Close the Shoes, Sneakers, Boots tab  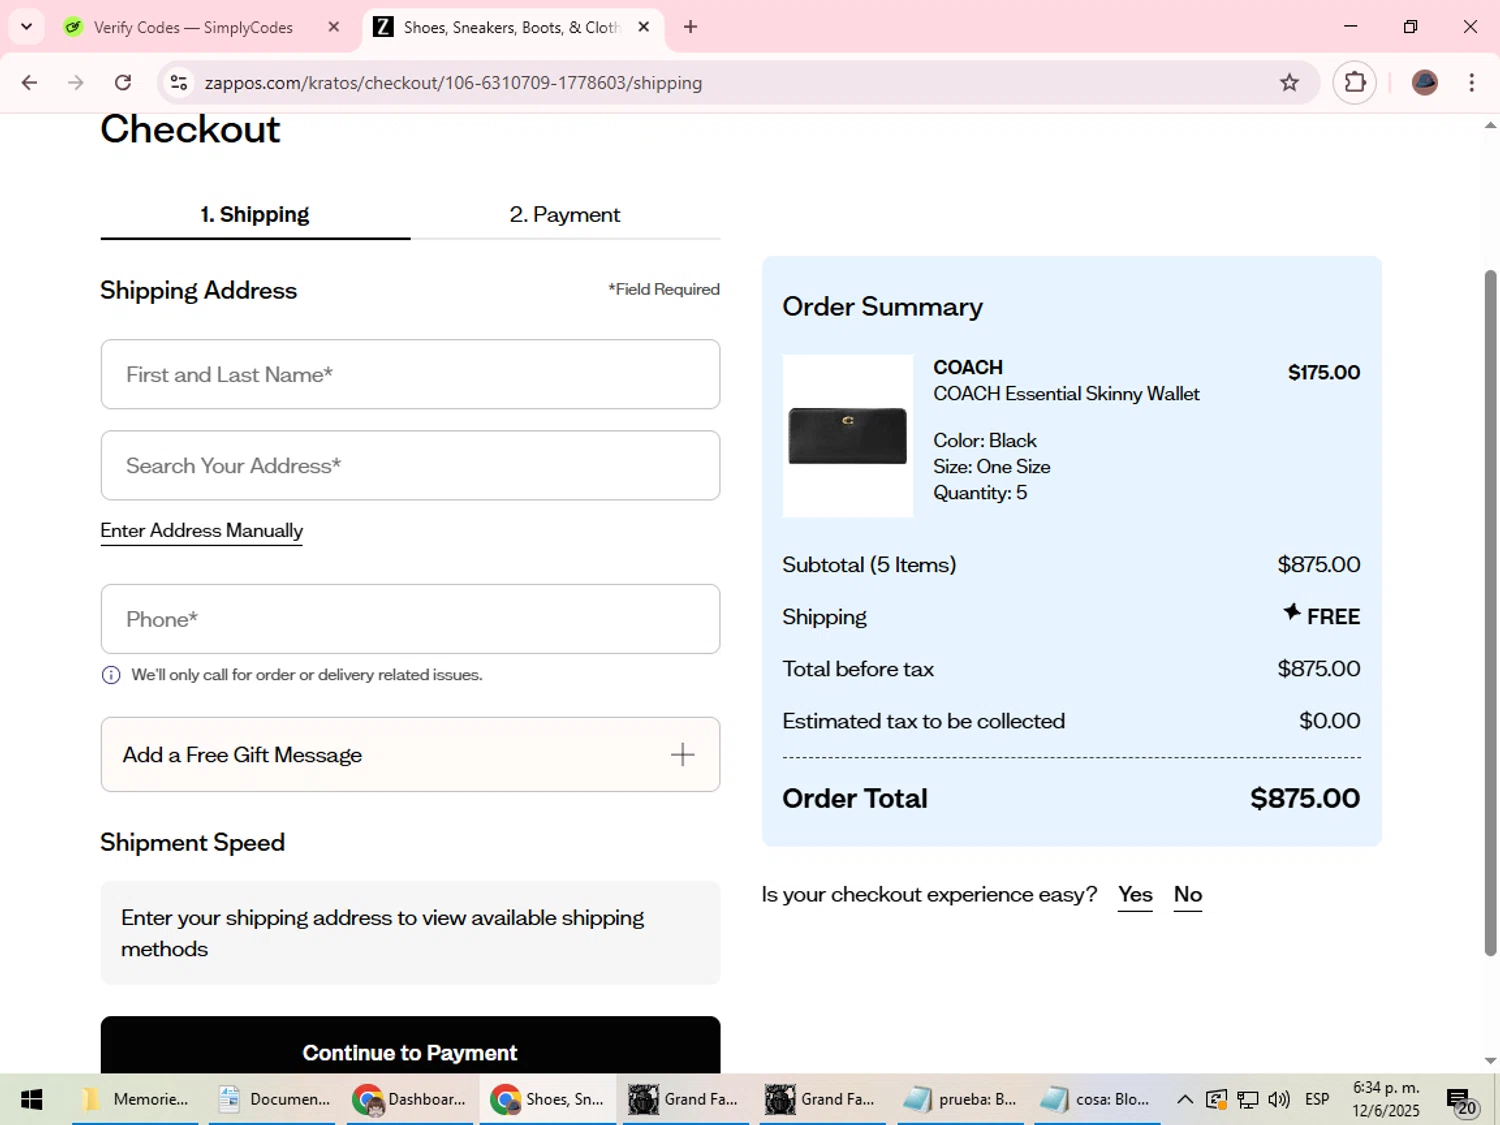pos(644,27)
